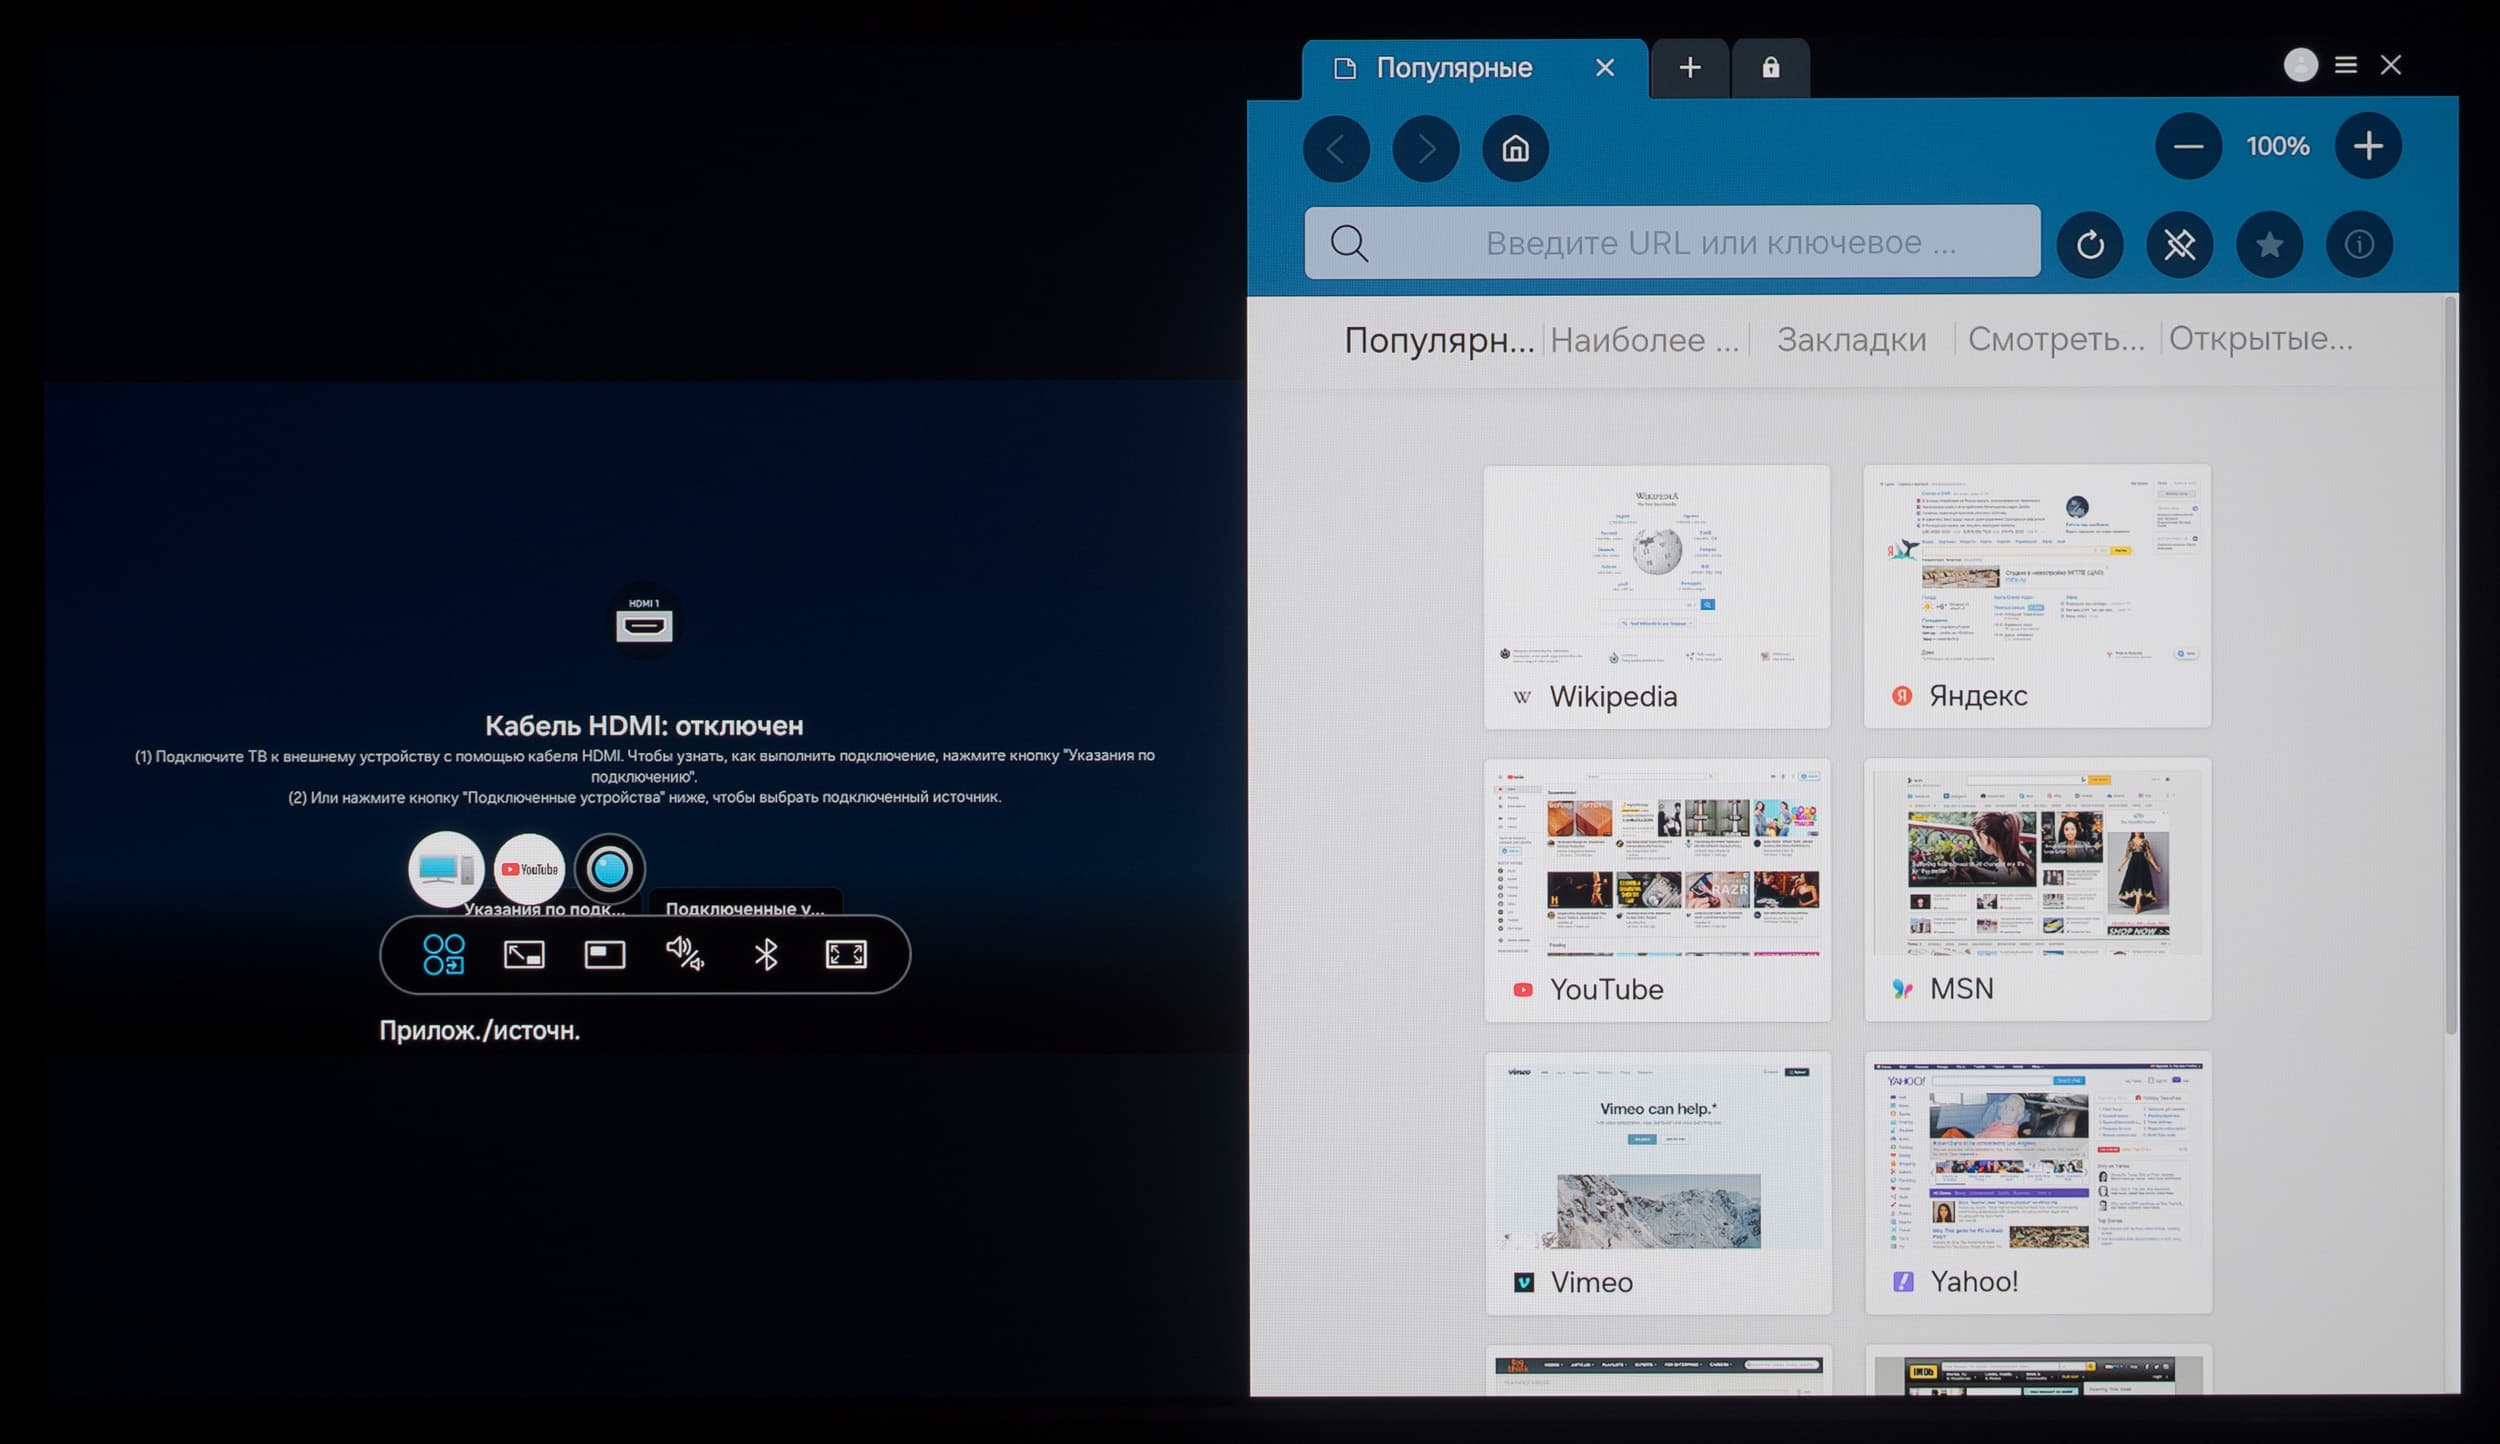Toggle the pin/unpin toolbar icon
The image size is (2500, 1444).
(2180, 244)
